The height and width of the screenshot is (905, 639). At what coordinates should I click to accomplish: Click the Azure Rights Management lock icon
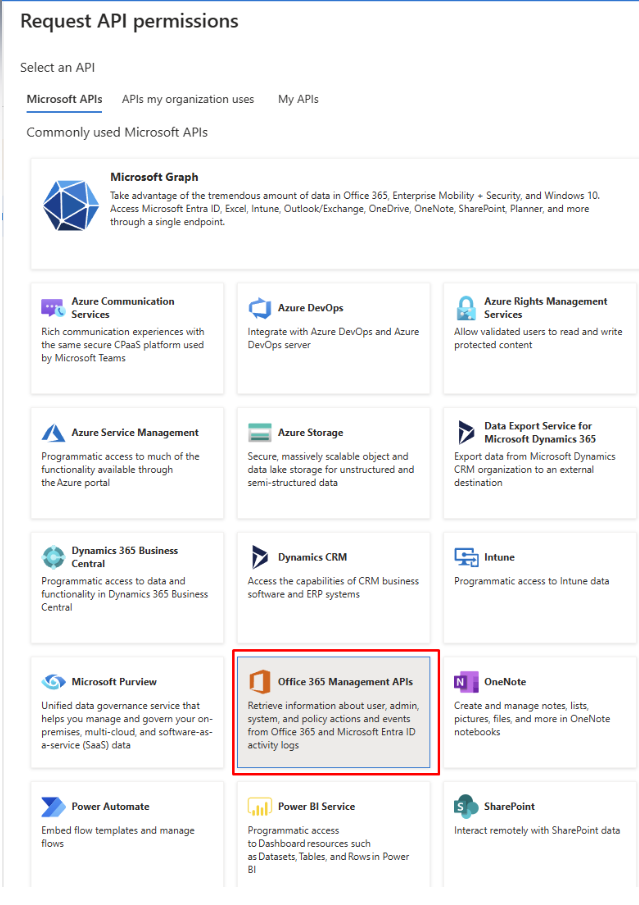point(466,307)
